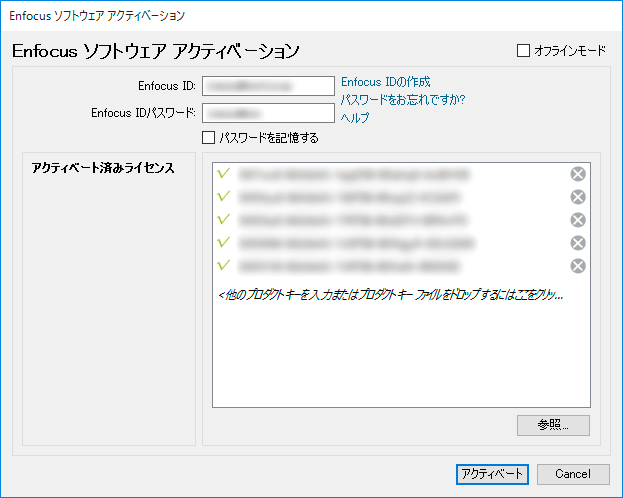Select the fourth blurred license key row
The width and height of the screenshot is (623, 498).
tap(401, 243)
